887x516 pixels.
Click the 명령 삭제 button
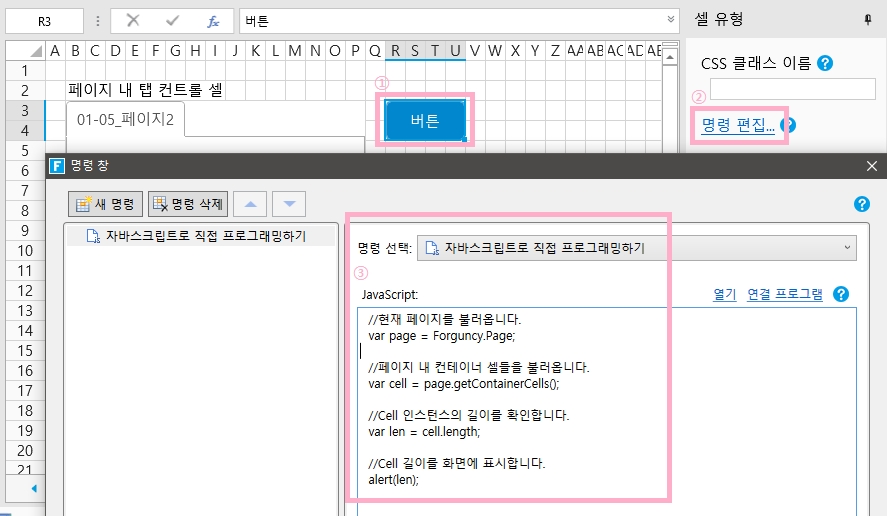[x=188, y=204]
